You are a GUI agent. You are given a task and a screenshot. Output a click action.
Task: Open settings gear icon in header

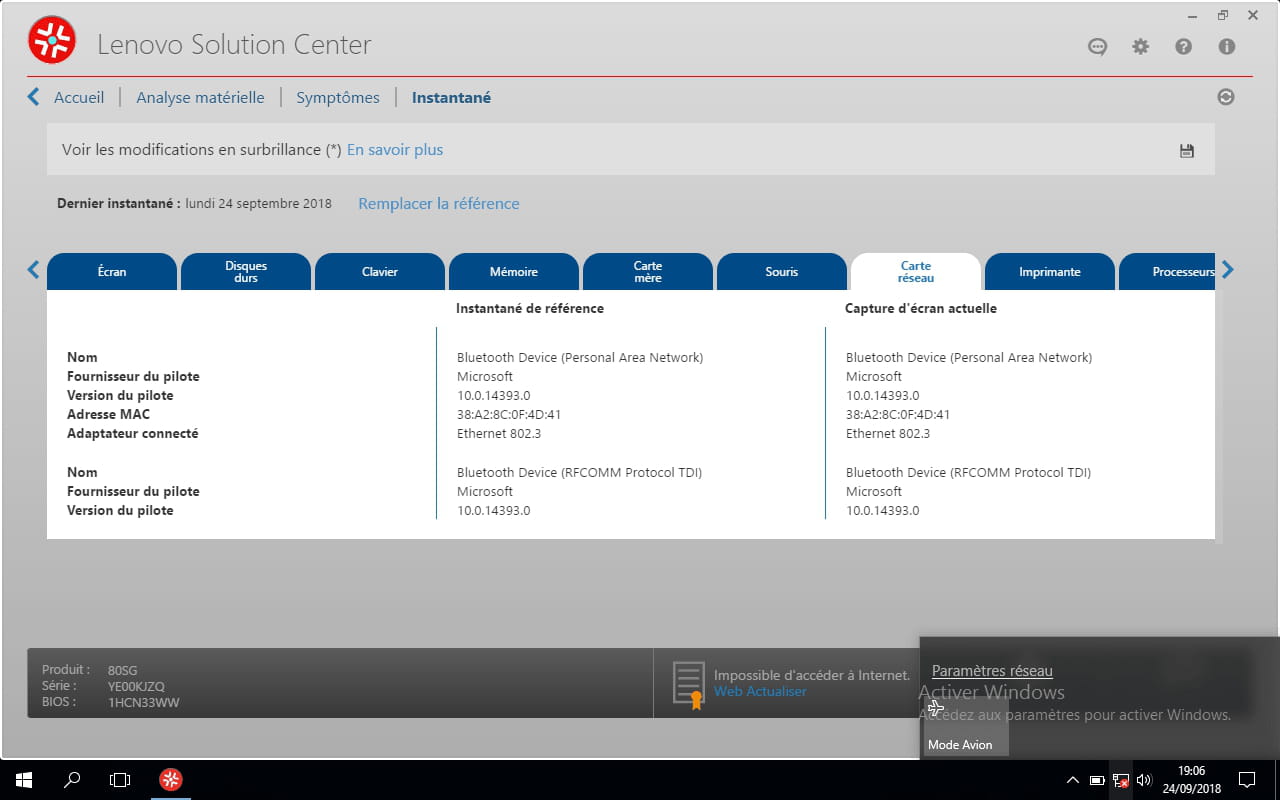[1141, 47]
